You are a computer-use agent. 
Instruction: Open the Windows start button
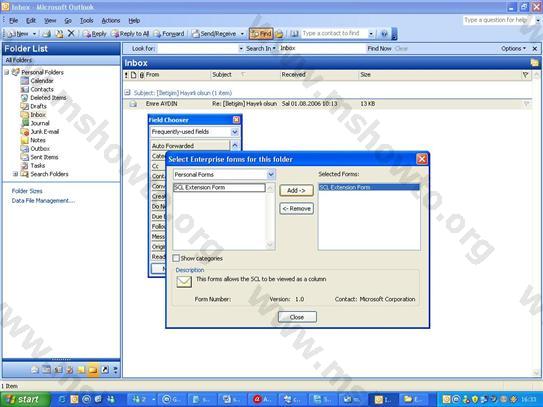25,399
